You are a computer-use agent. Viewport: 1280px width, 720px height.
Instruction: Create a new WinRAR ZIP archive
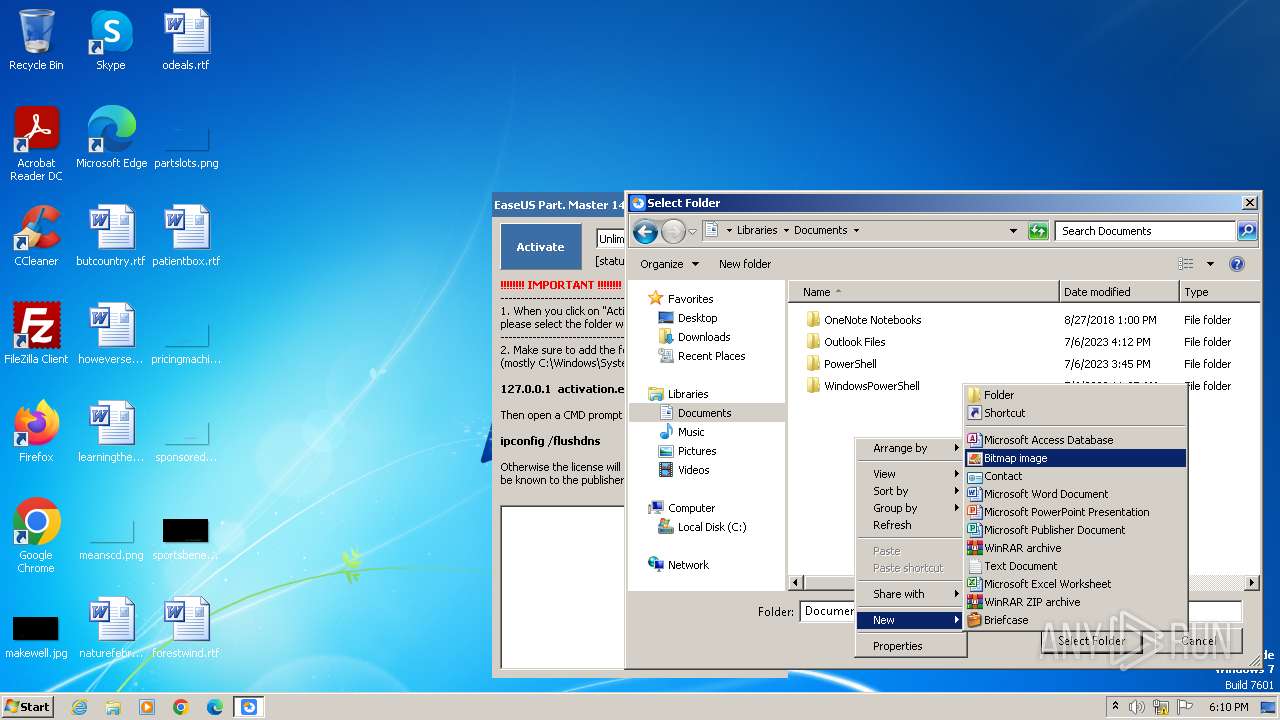pyautogui.click(x=1076, y=602)
